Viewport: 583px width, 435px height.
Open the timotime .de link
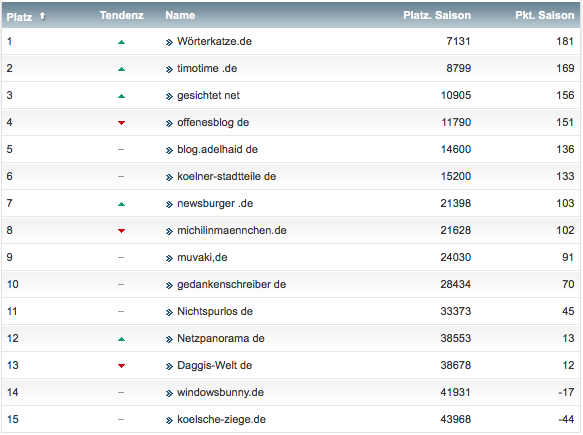(207, 68)
